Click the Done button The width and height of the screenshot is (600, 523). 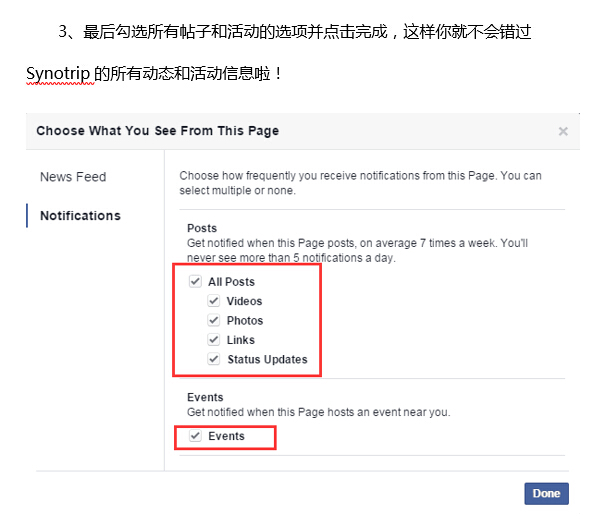click(x=546, y=494)
